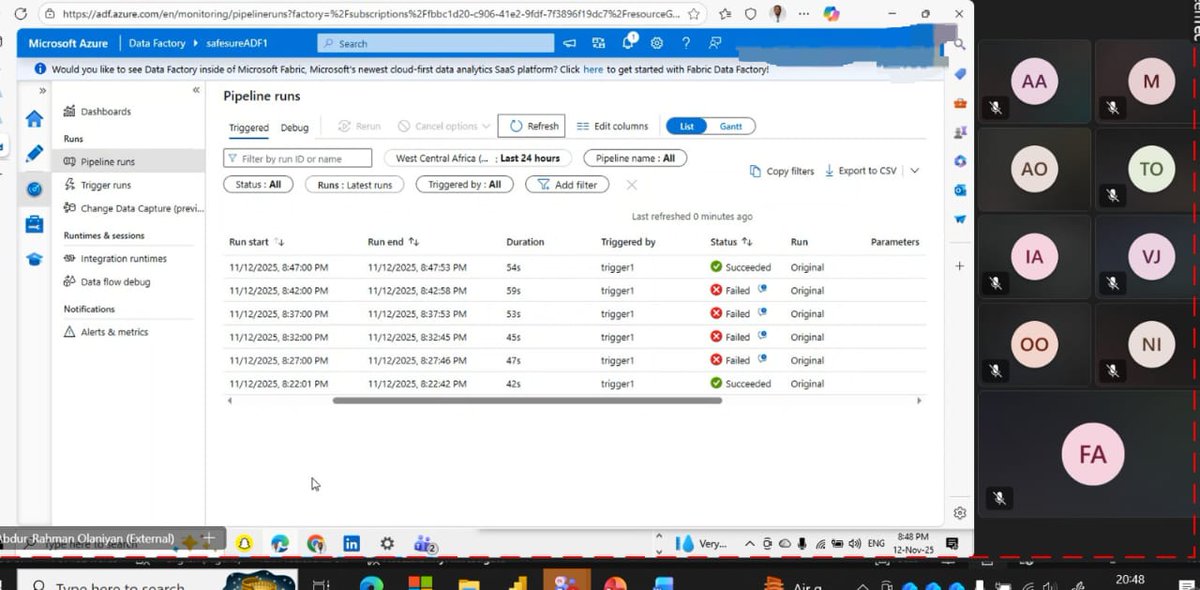Open Azure portal settings gear
Screen dimensions: 1200x590
(656, 43)
